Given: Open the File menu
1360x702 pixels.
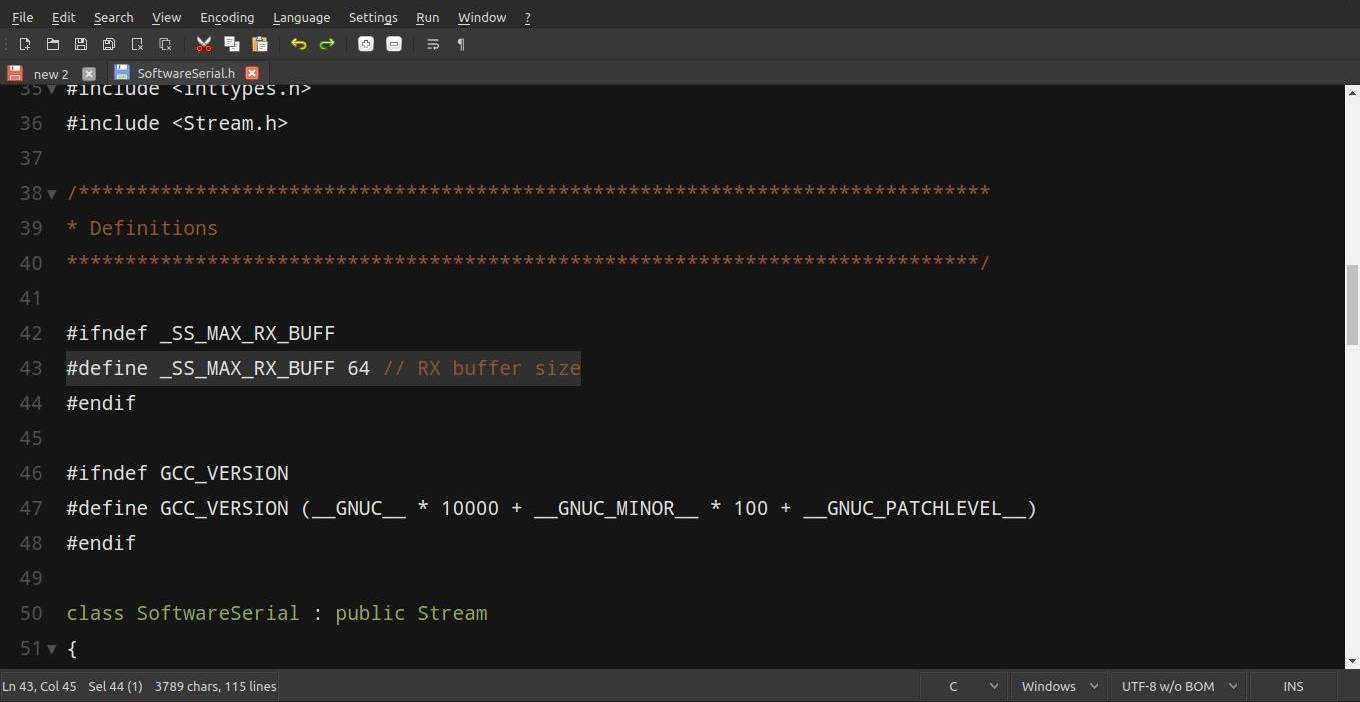Looking at the screenshot, I should 22,17.
